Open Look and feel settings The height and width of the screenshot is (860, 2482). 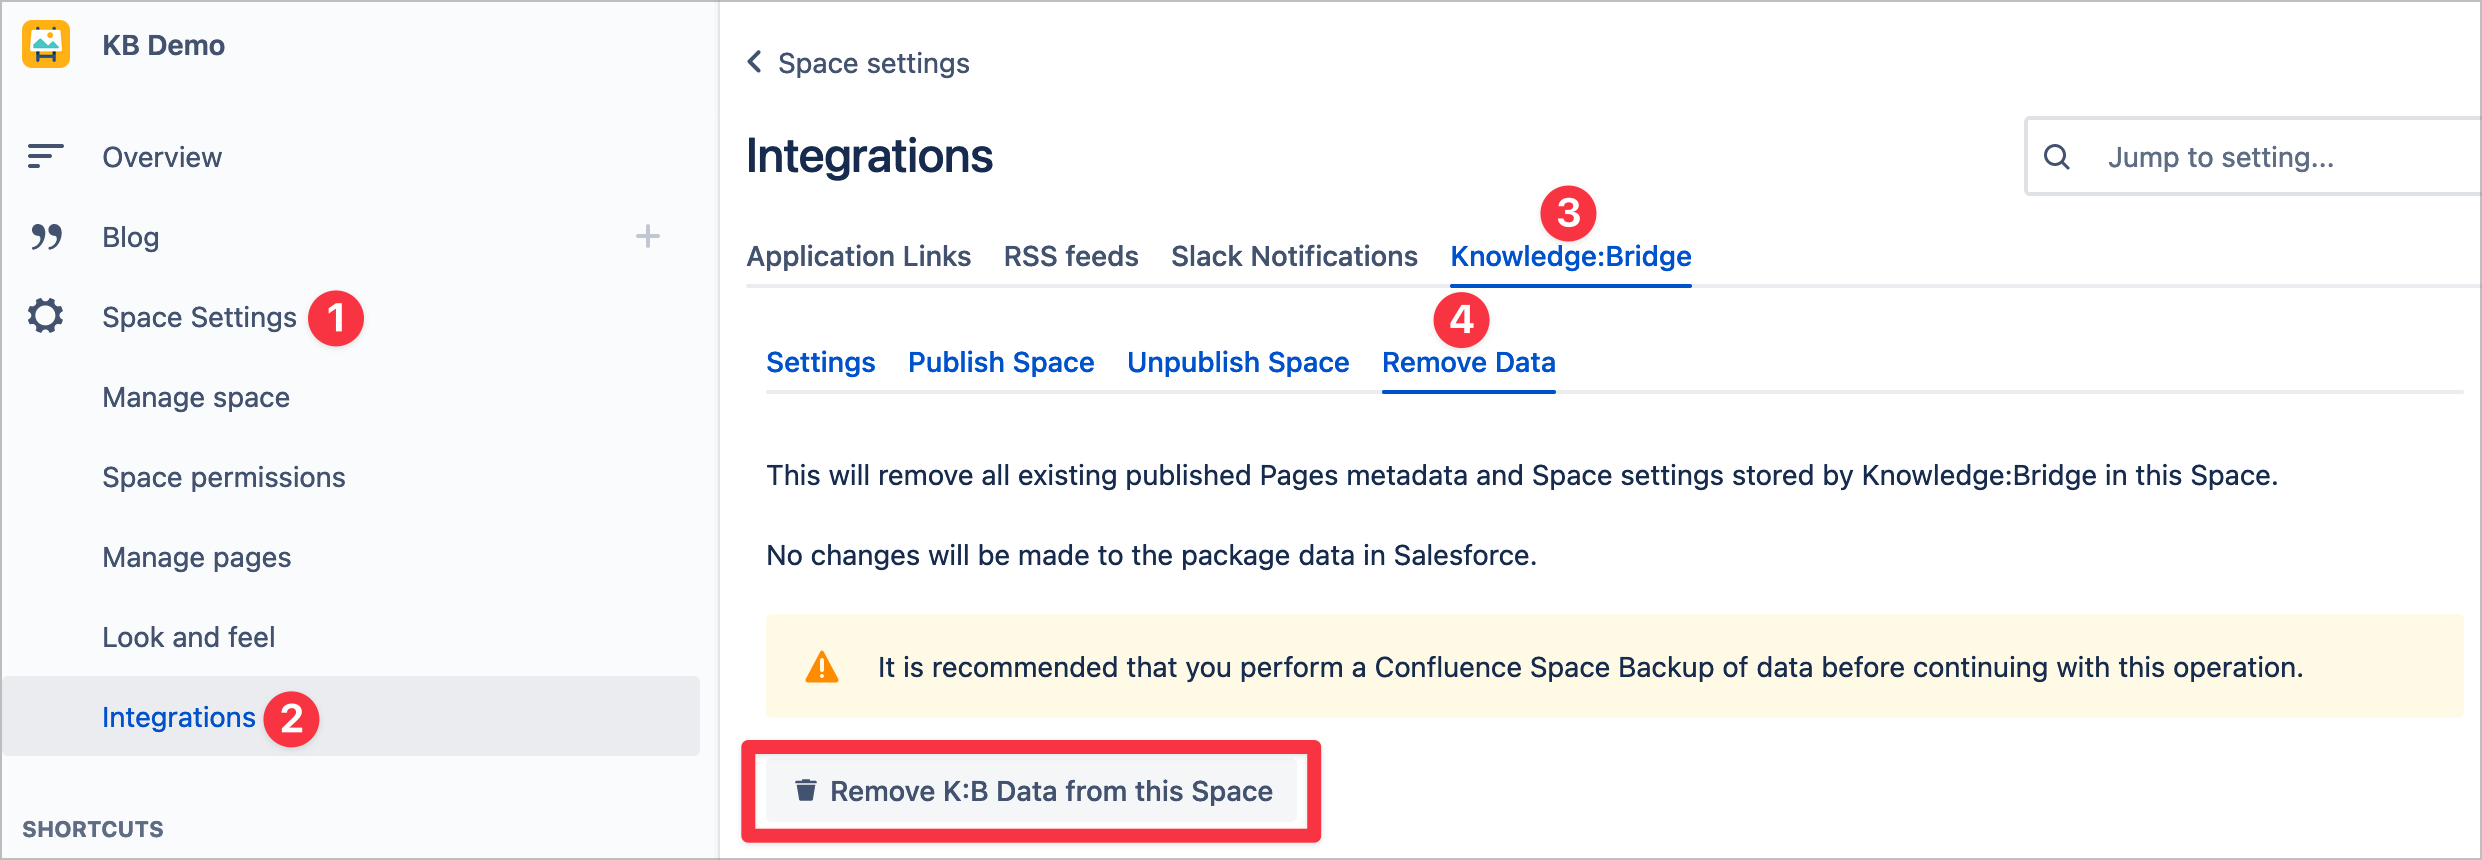pyautogui.click(x=189, y=637)
